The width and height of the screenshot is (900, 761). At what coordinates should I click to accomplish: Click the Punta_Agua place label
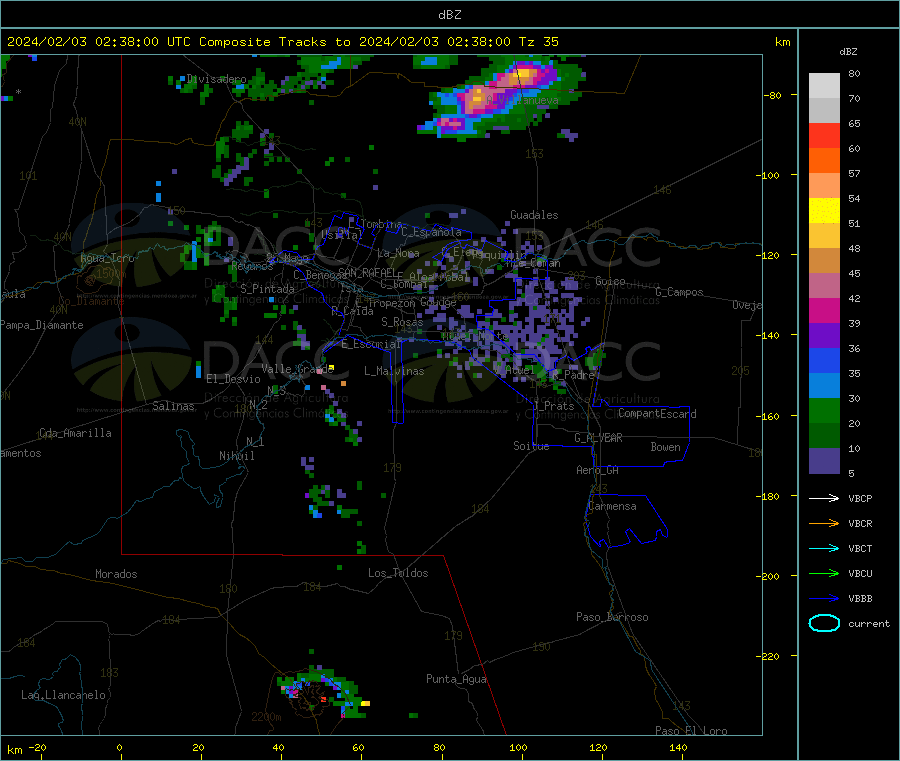456,679
